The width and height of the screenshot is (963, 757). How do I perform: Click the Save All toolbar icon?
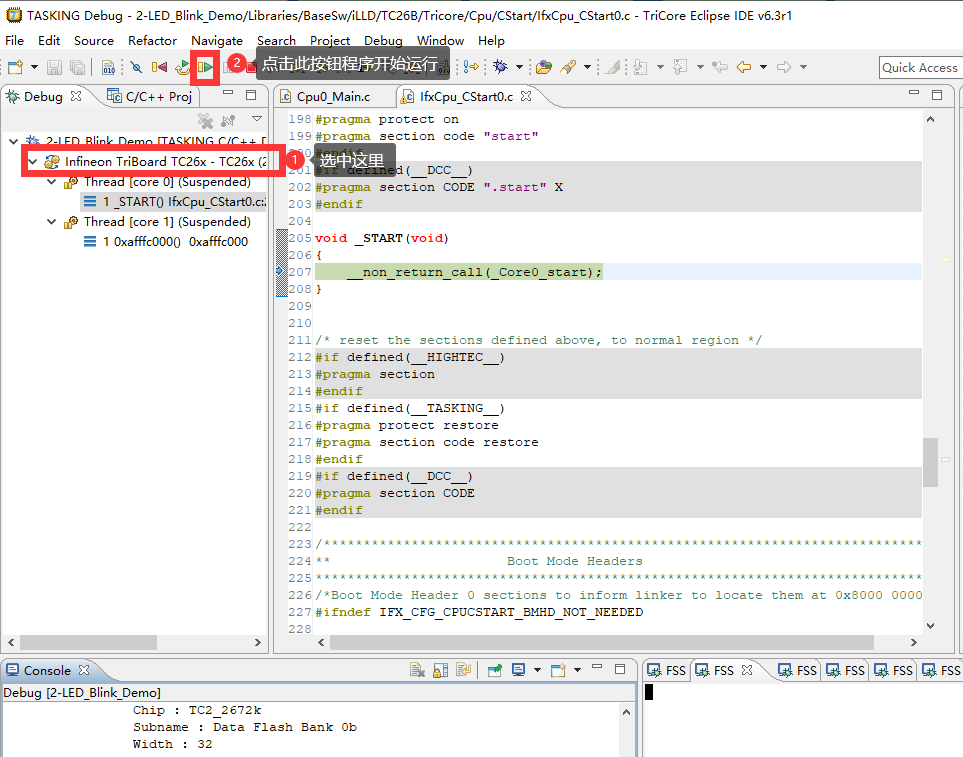pyautogui.click(x=77, y=67)
